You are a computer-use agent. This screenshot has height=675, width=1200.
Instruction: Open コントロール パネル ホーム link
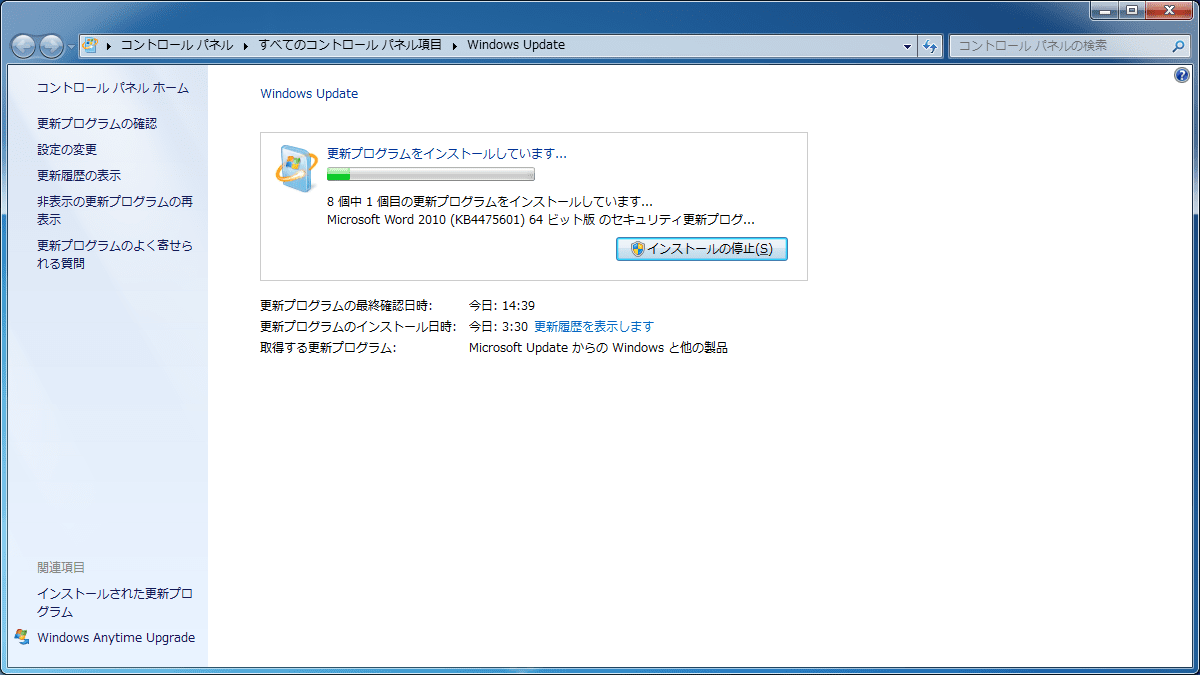pyautogui.click(x=113, y=88)
